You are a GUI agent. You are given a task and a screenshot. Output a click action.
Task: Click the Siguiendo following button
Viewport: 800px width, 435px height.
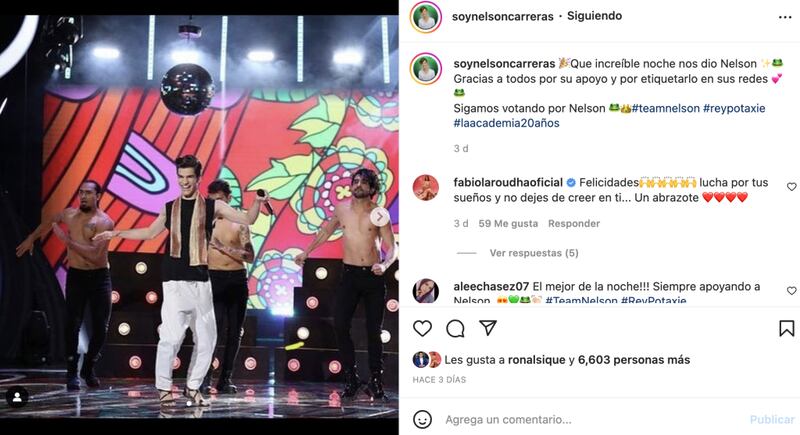click(594, 16)
